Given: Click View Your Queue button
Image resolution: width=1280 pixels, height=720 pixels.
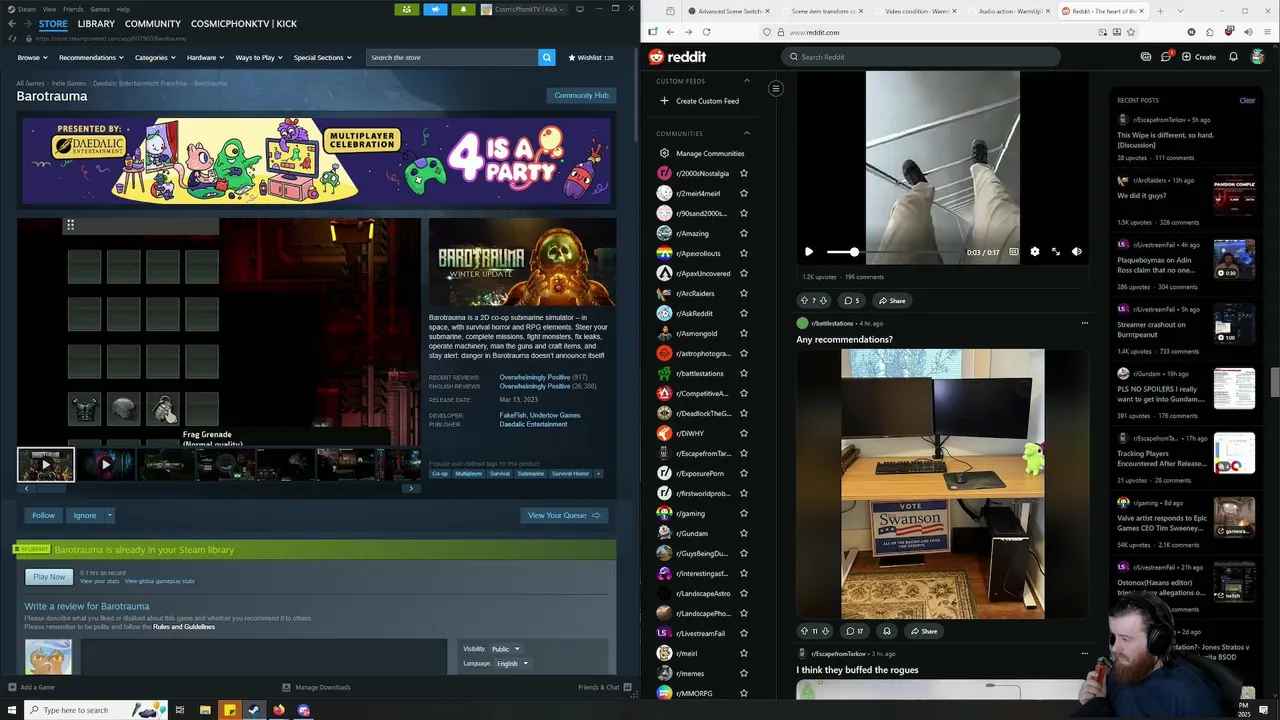Looking at the screenshot, I should (x=564, y=515).
